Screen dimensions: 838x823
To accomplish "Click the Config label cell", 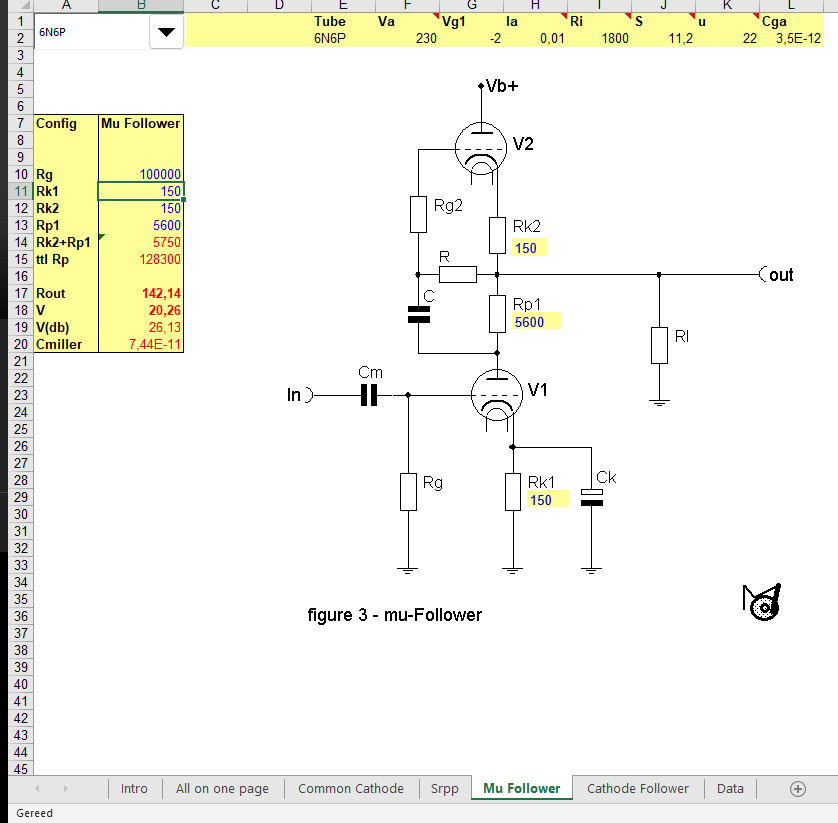I will [x=66, y=123].
